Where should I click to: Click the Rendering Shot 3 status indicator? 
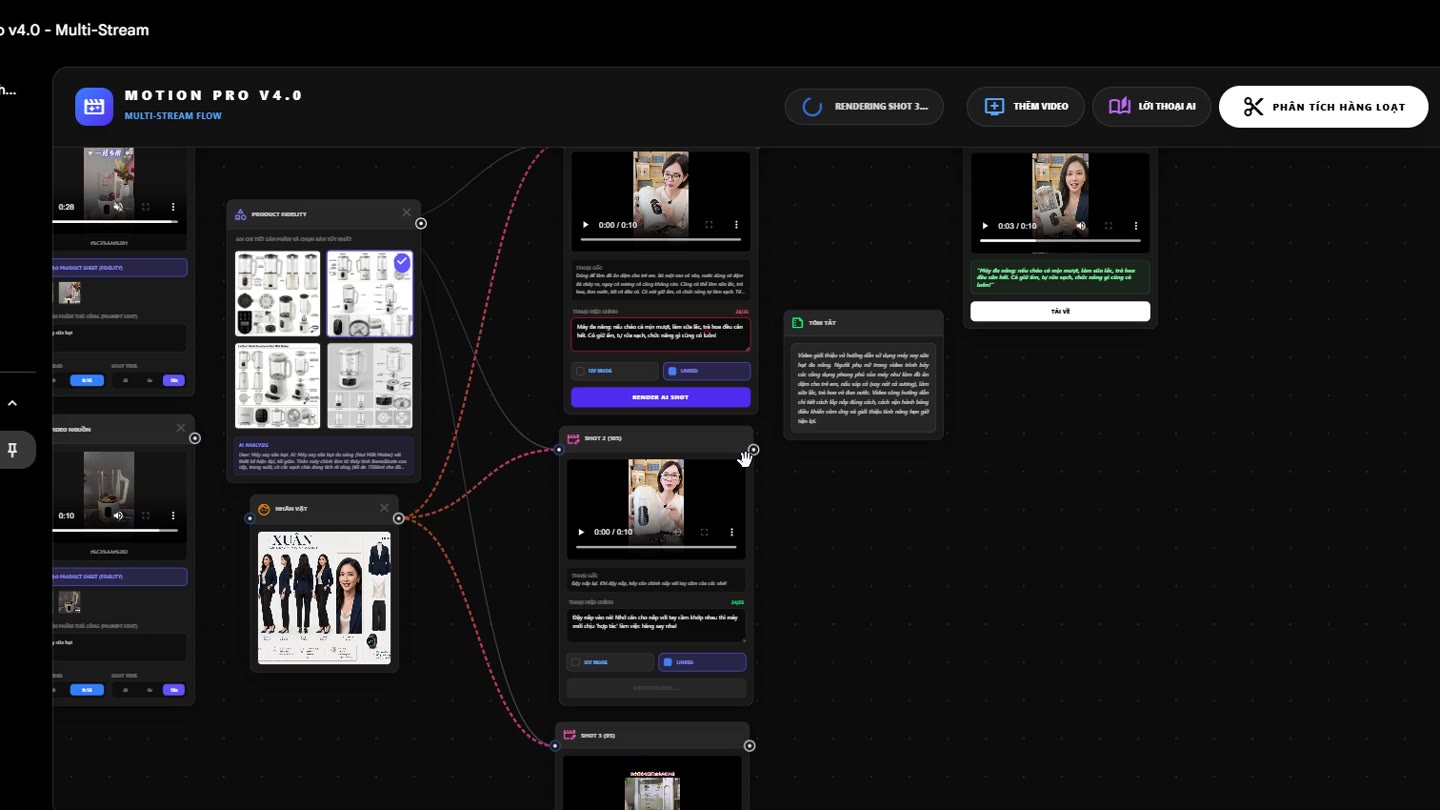[x=864, y=107]
